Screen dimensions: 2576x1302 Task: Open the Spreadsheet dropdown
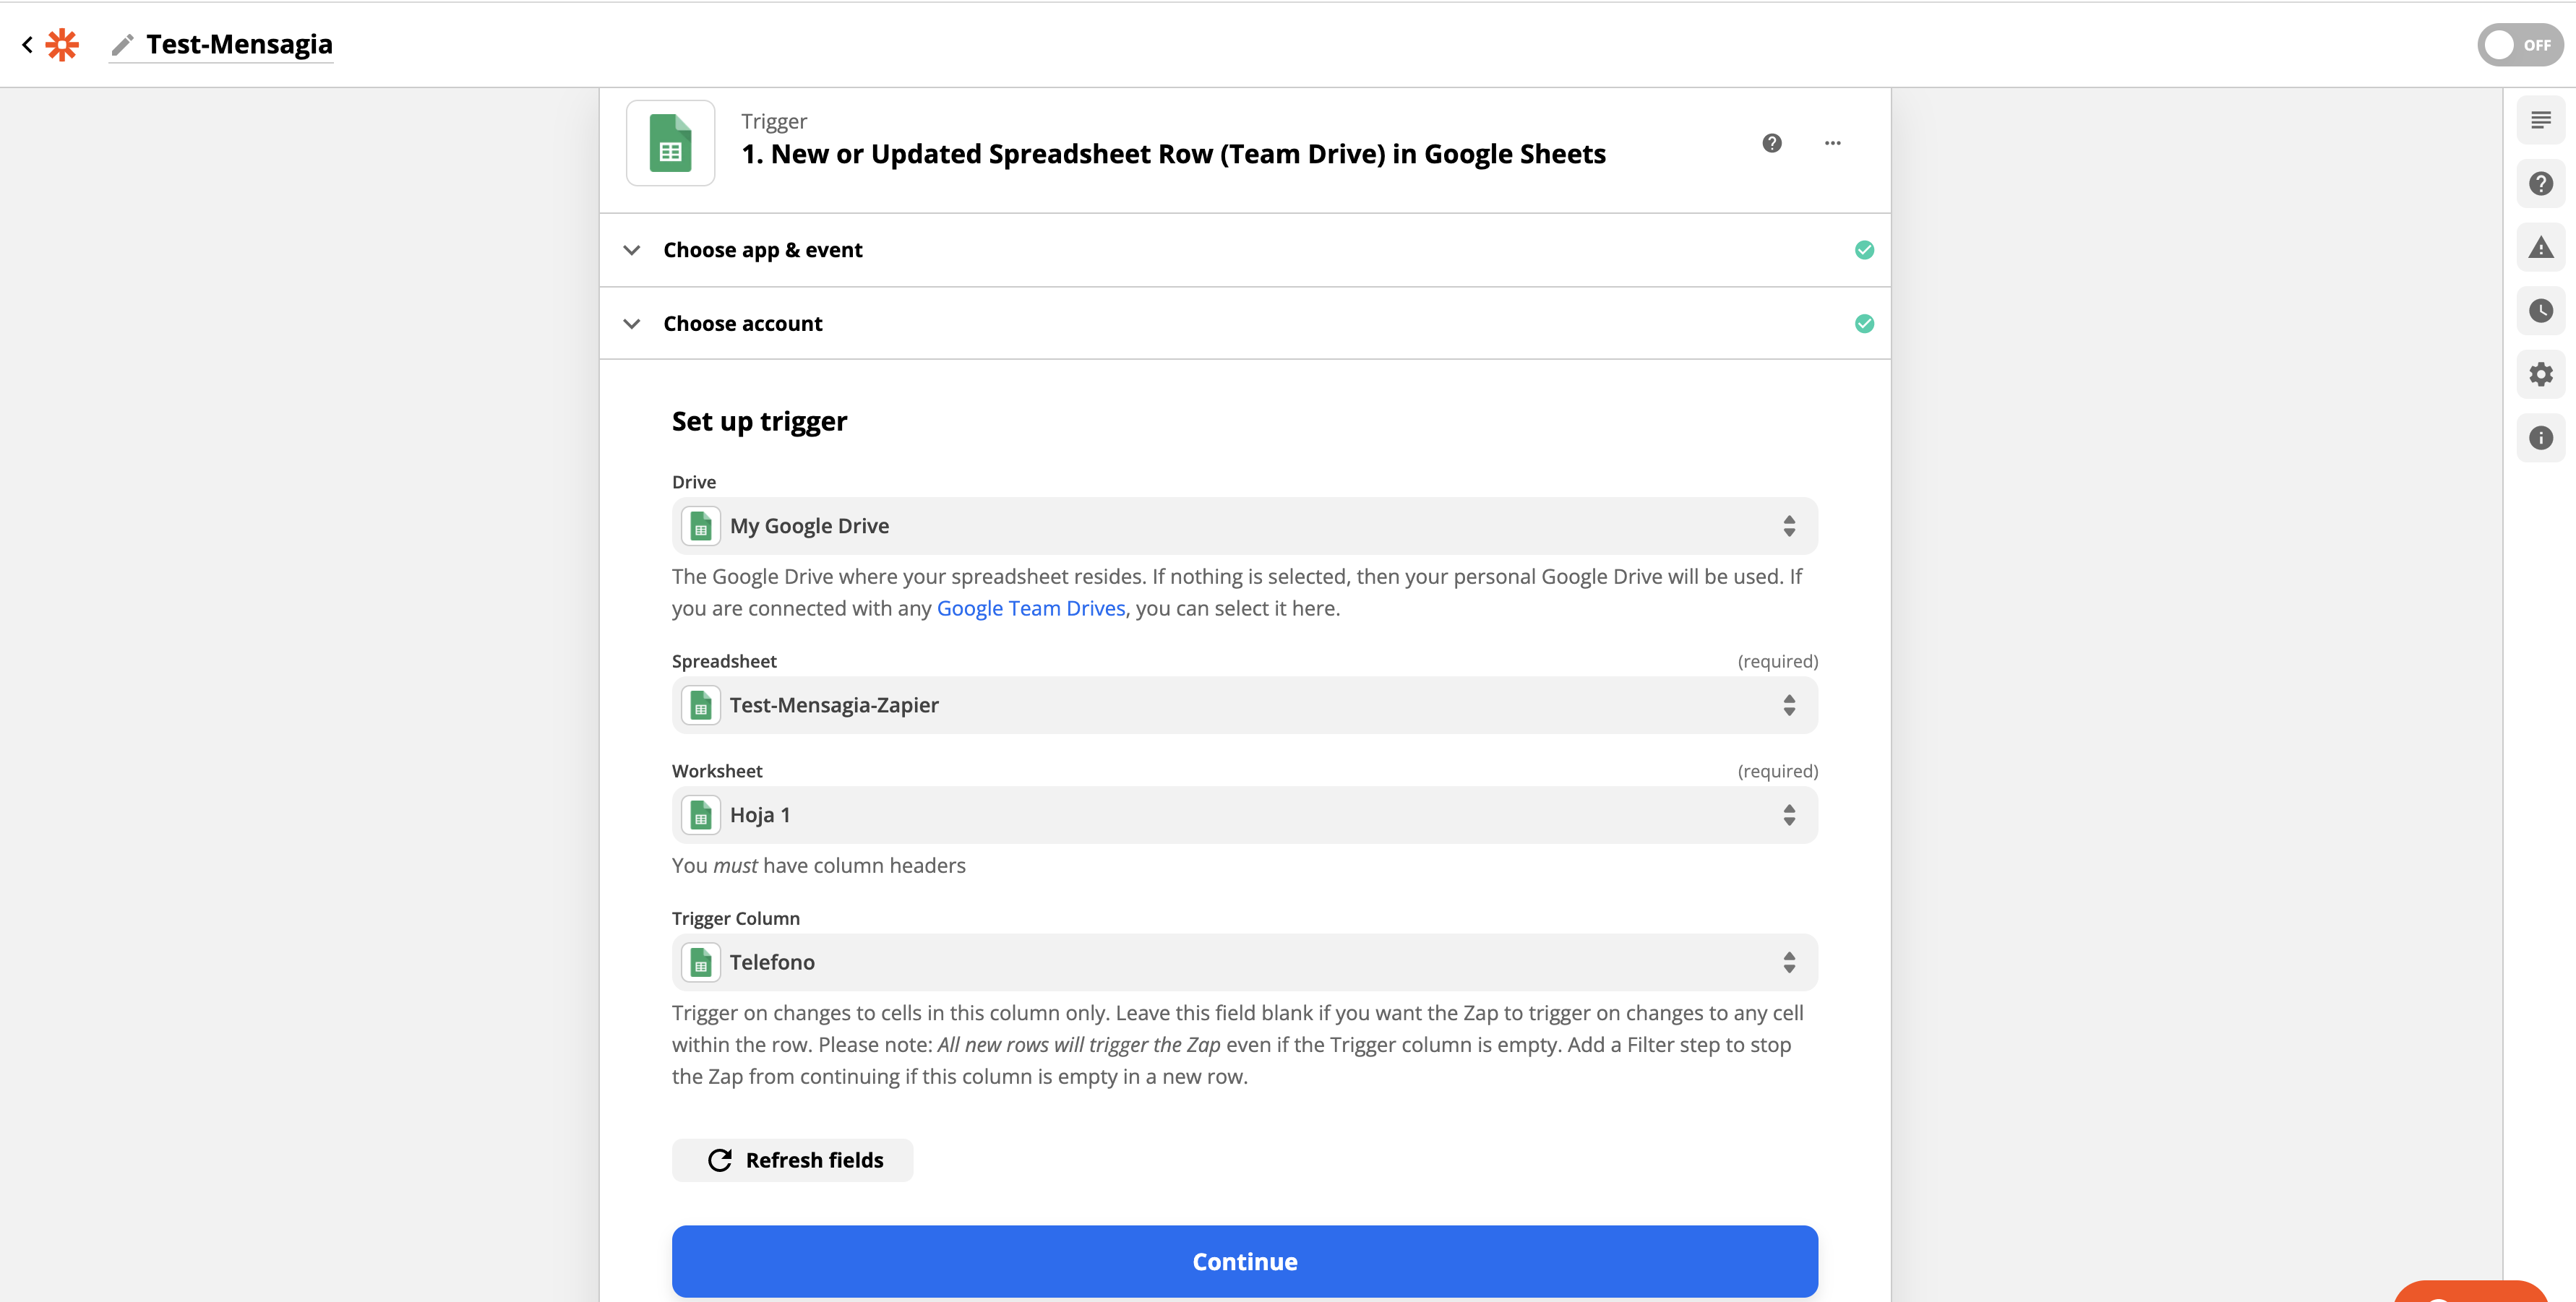tap(1244, 705)
